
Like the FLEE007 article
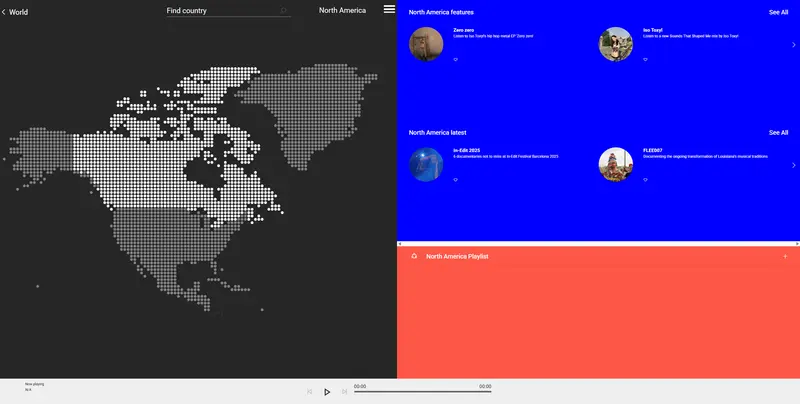pos(645,180)
